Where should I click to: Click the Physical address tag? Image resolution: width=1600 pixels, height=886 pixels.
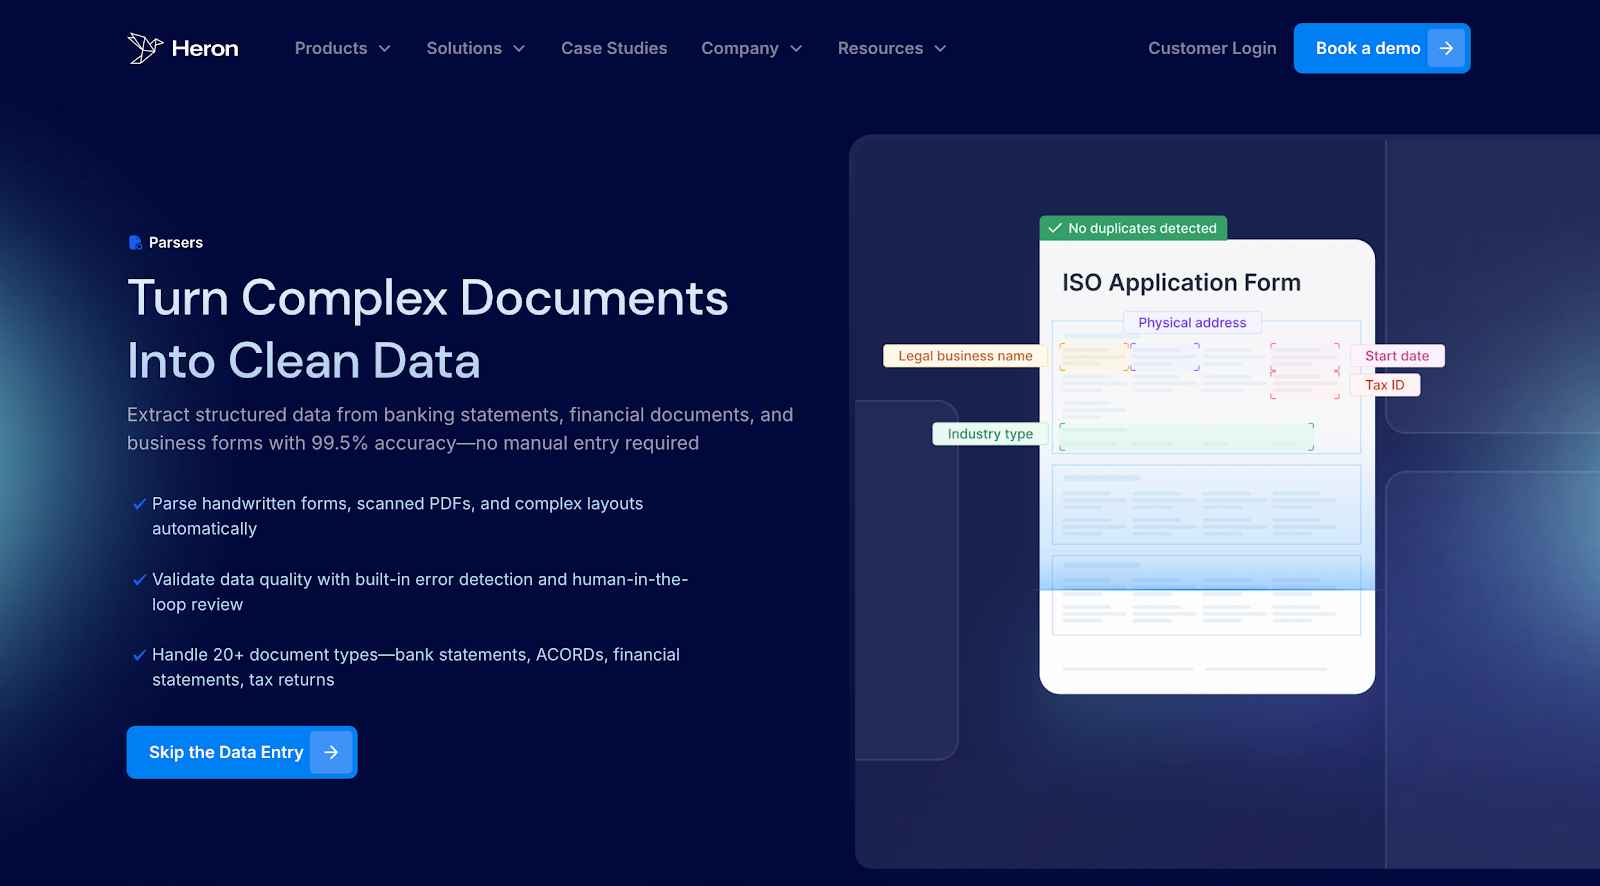click(x=1192, y=322)
